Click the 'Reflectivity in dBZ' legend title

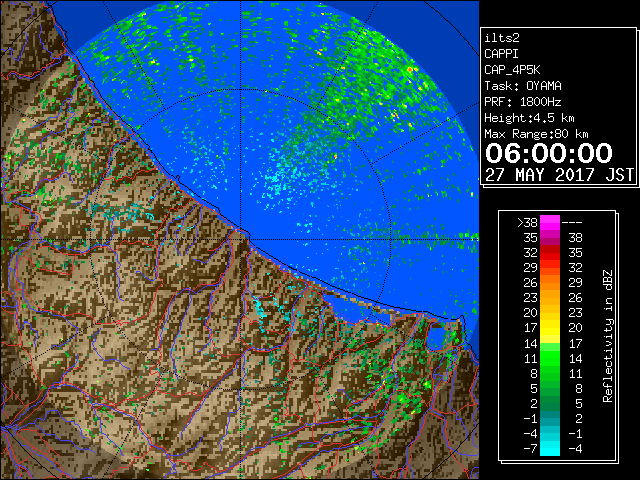[608, 336]
